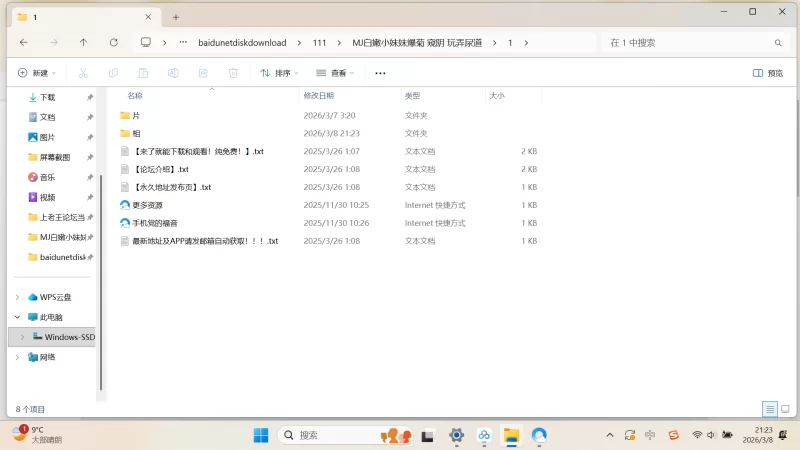Image resolution: width=800 pixels, height=450 pixels.
Task: Expand the WPS云盘 tree node
Action: click(x=17, y=297)
